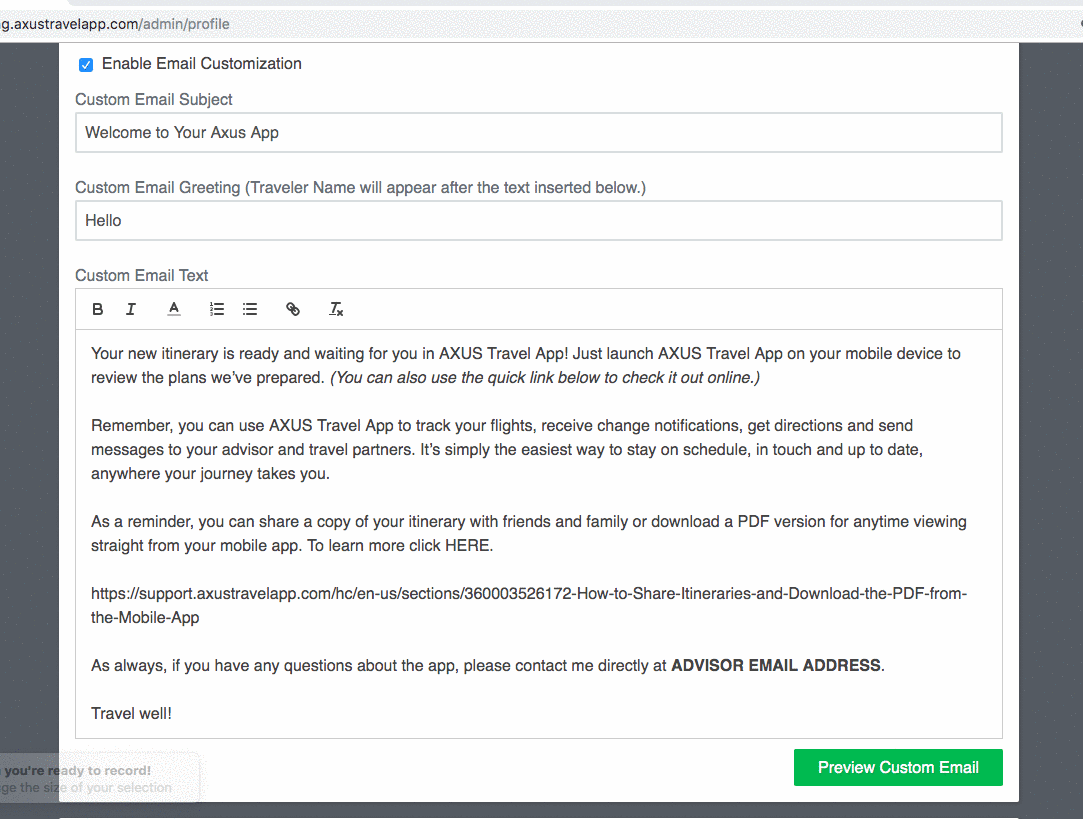The height and width of the screenshot is (819, 1083).
Task: Click the word HERE in email text
Action: [467, 546]
